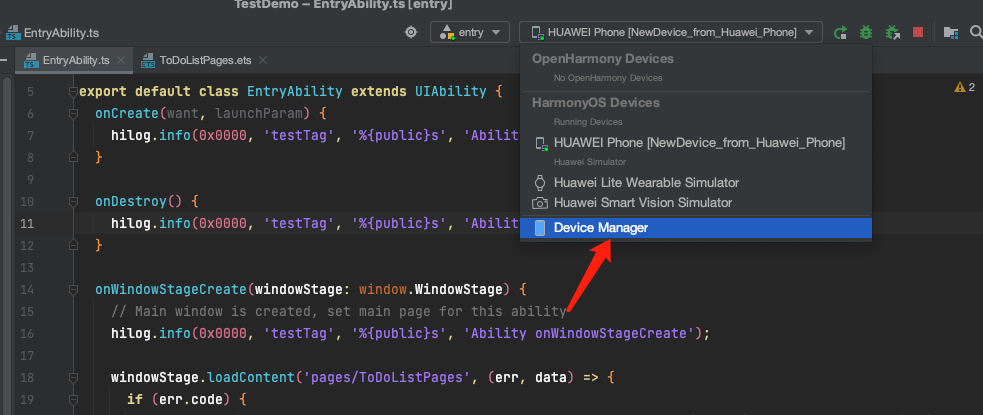Close the EntryAbility.ts editor tab

[121, 60]
